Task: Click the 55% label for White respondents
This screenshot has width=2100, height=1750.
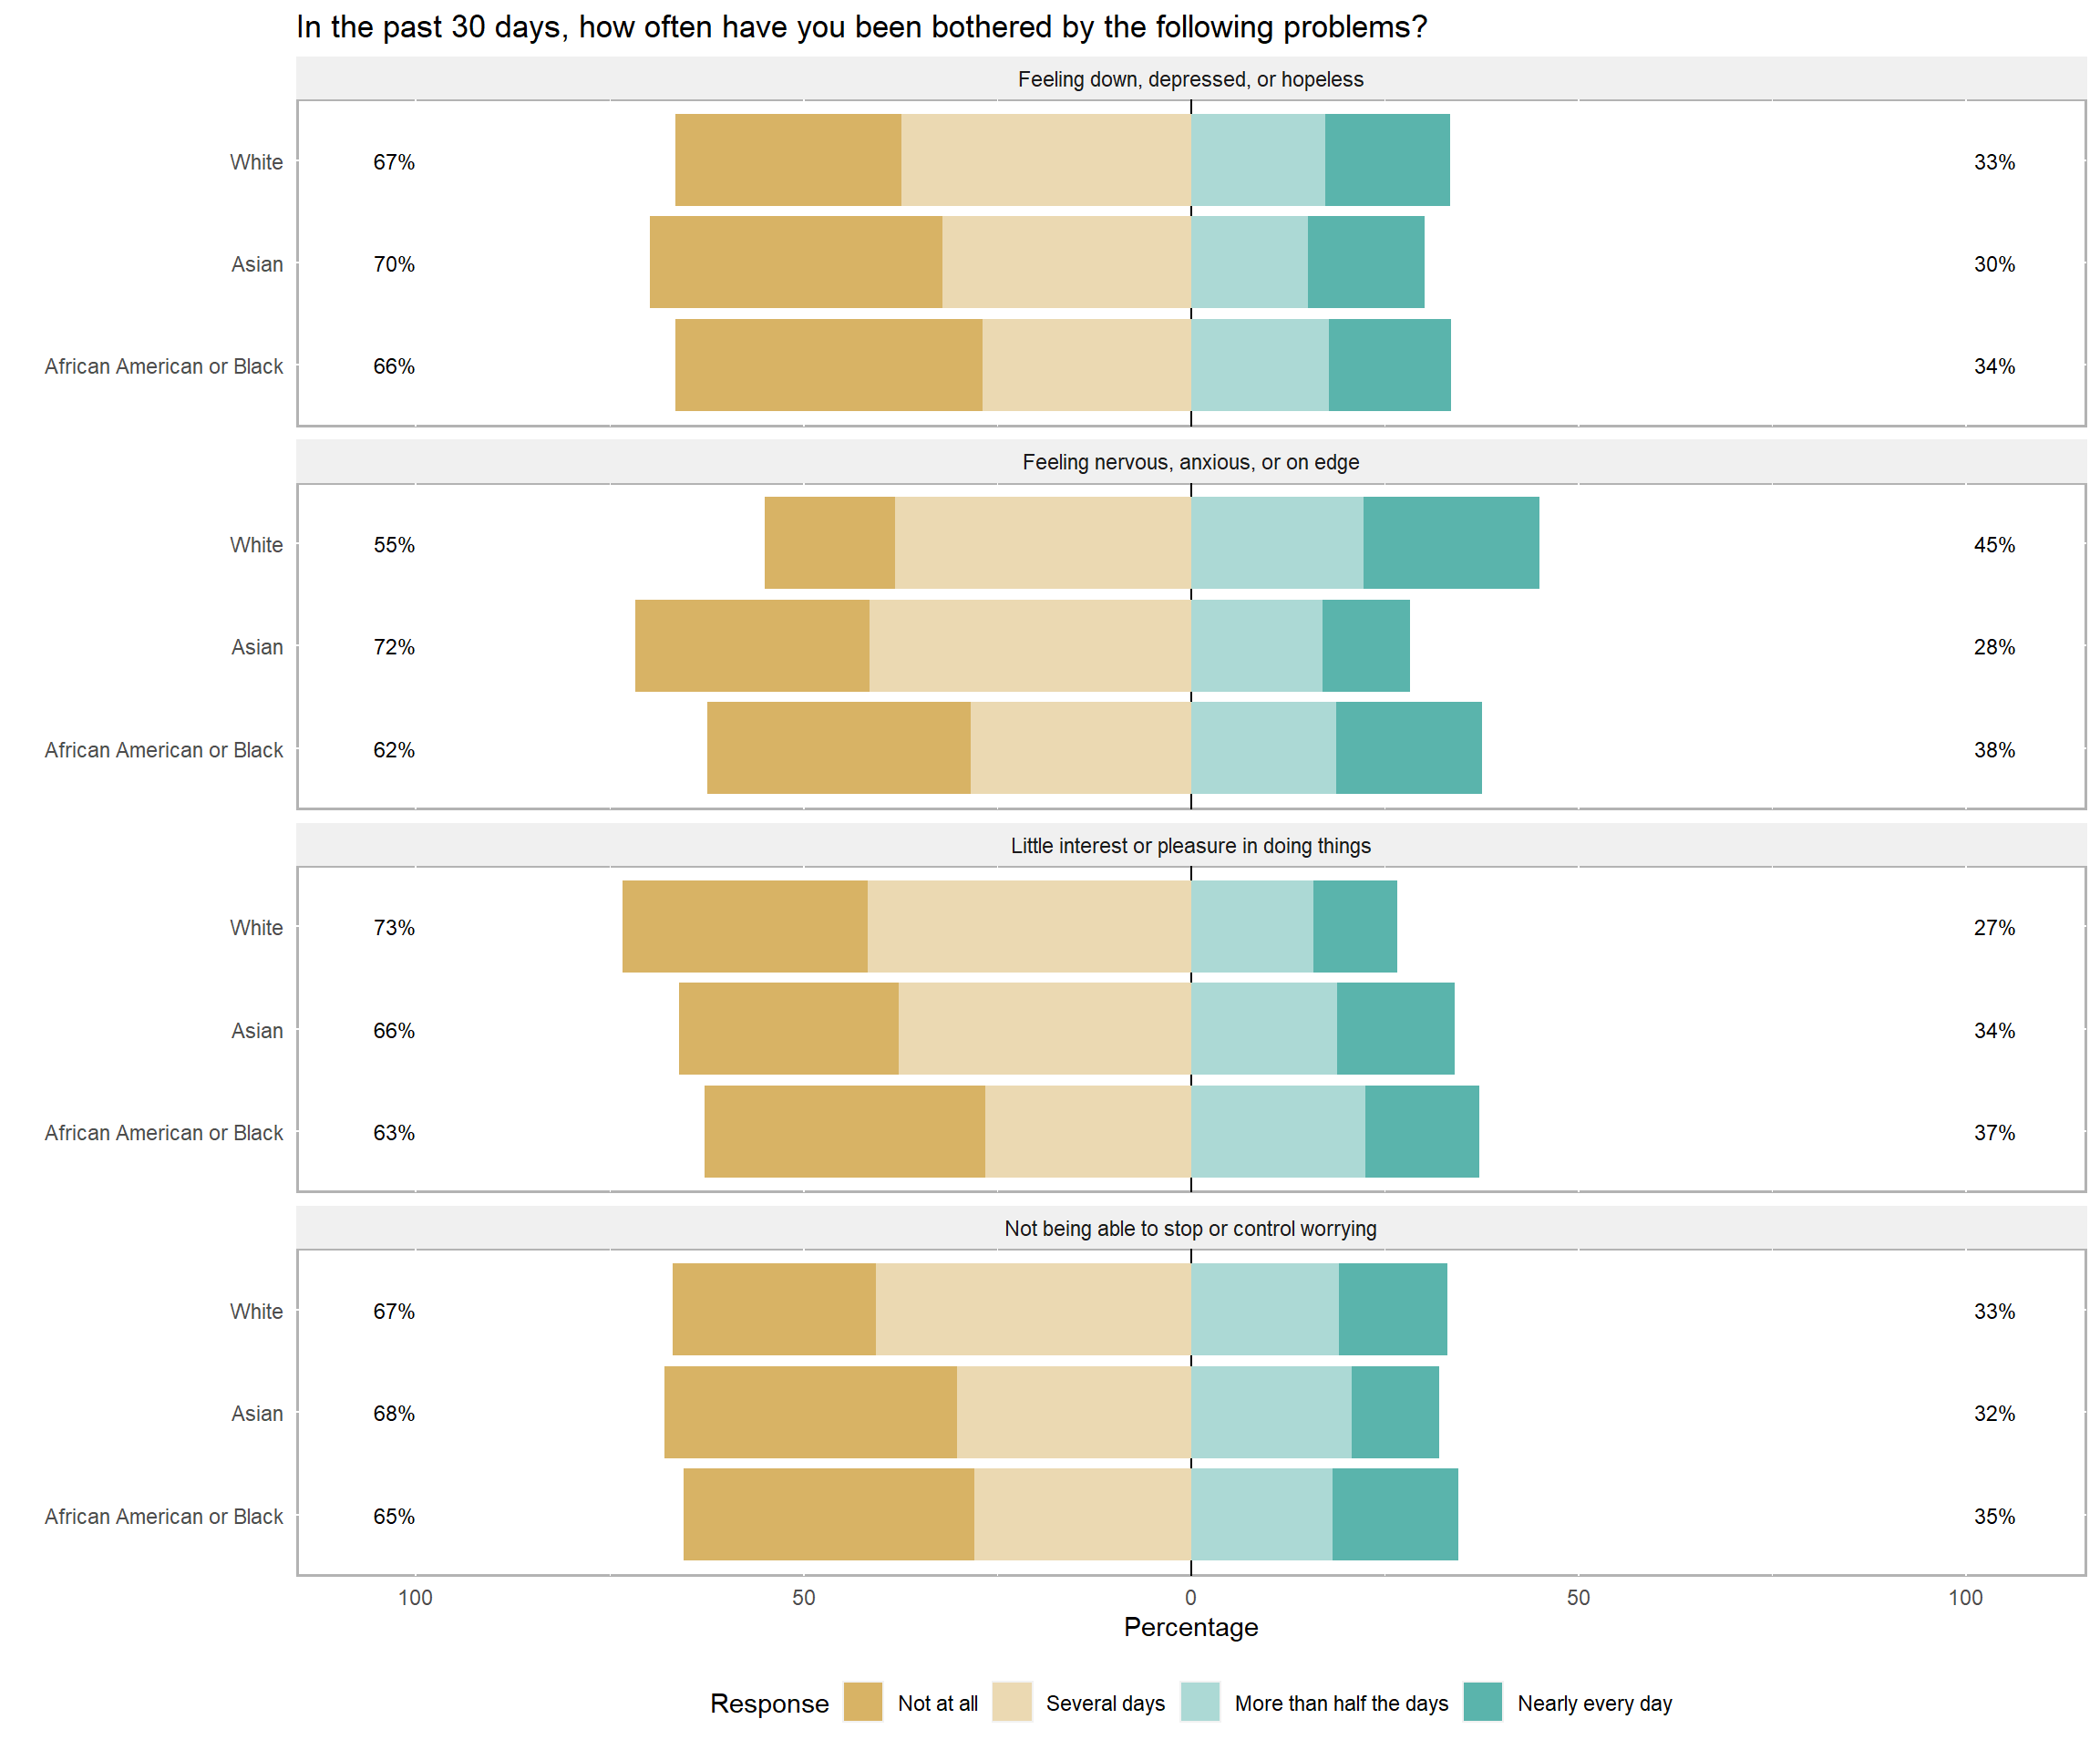Action: pos(394,545)
